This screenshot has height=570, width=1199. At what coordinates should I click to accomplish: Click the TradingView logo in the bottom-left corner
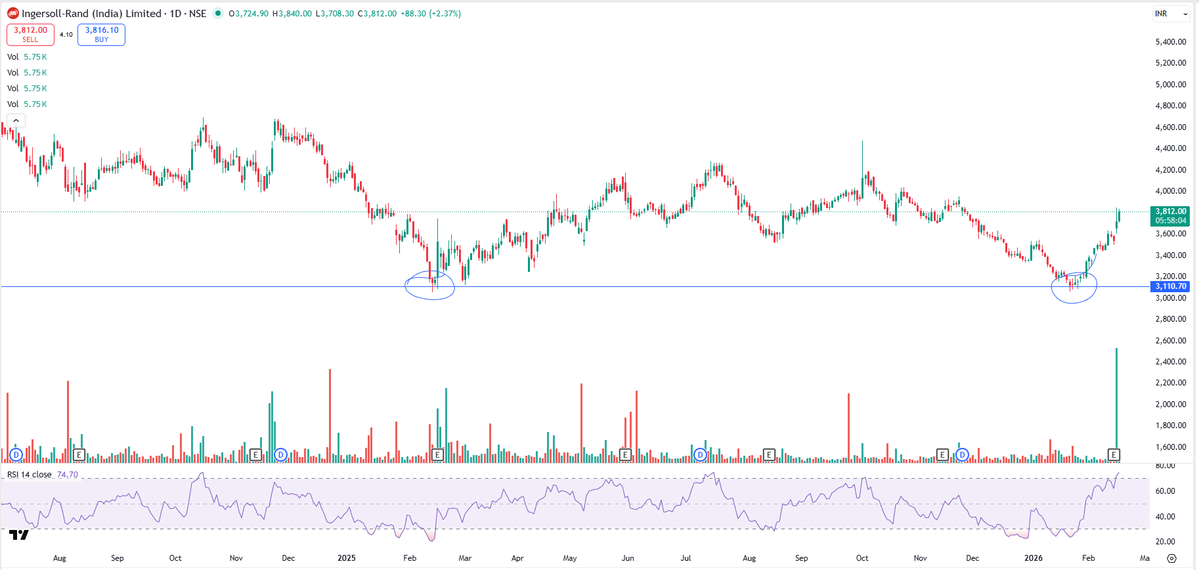point(18,534)
